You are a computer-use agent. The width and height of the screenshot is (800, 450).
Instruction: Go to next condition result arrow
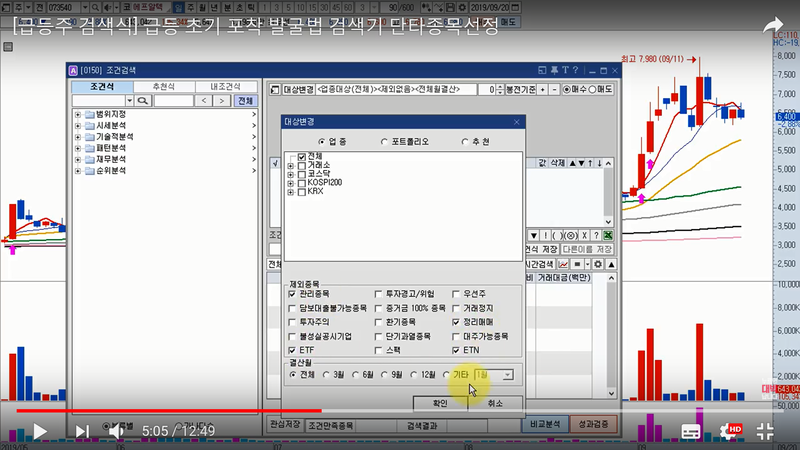tap(221, 101)
